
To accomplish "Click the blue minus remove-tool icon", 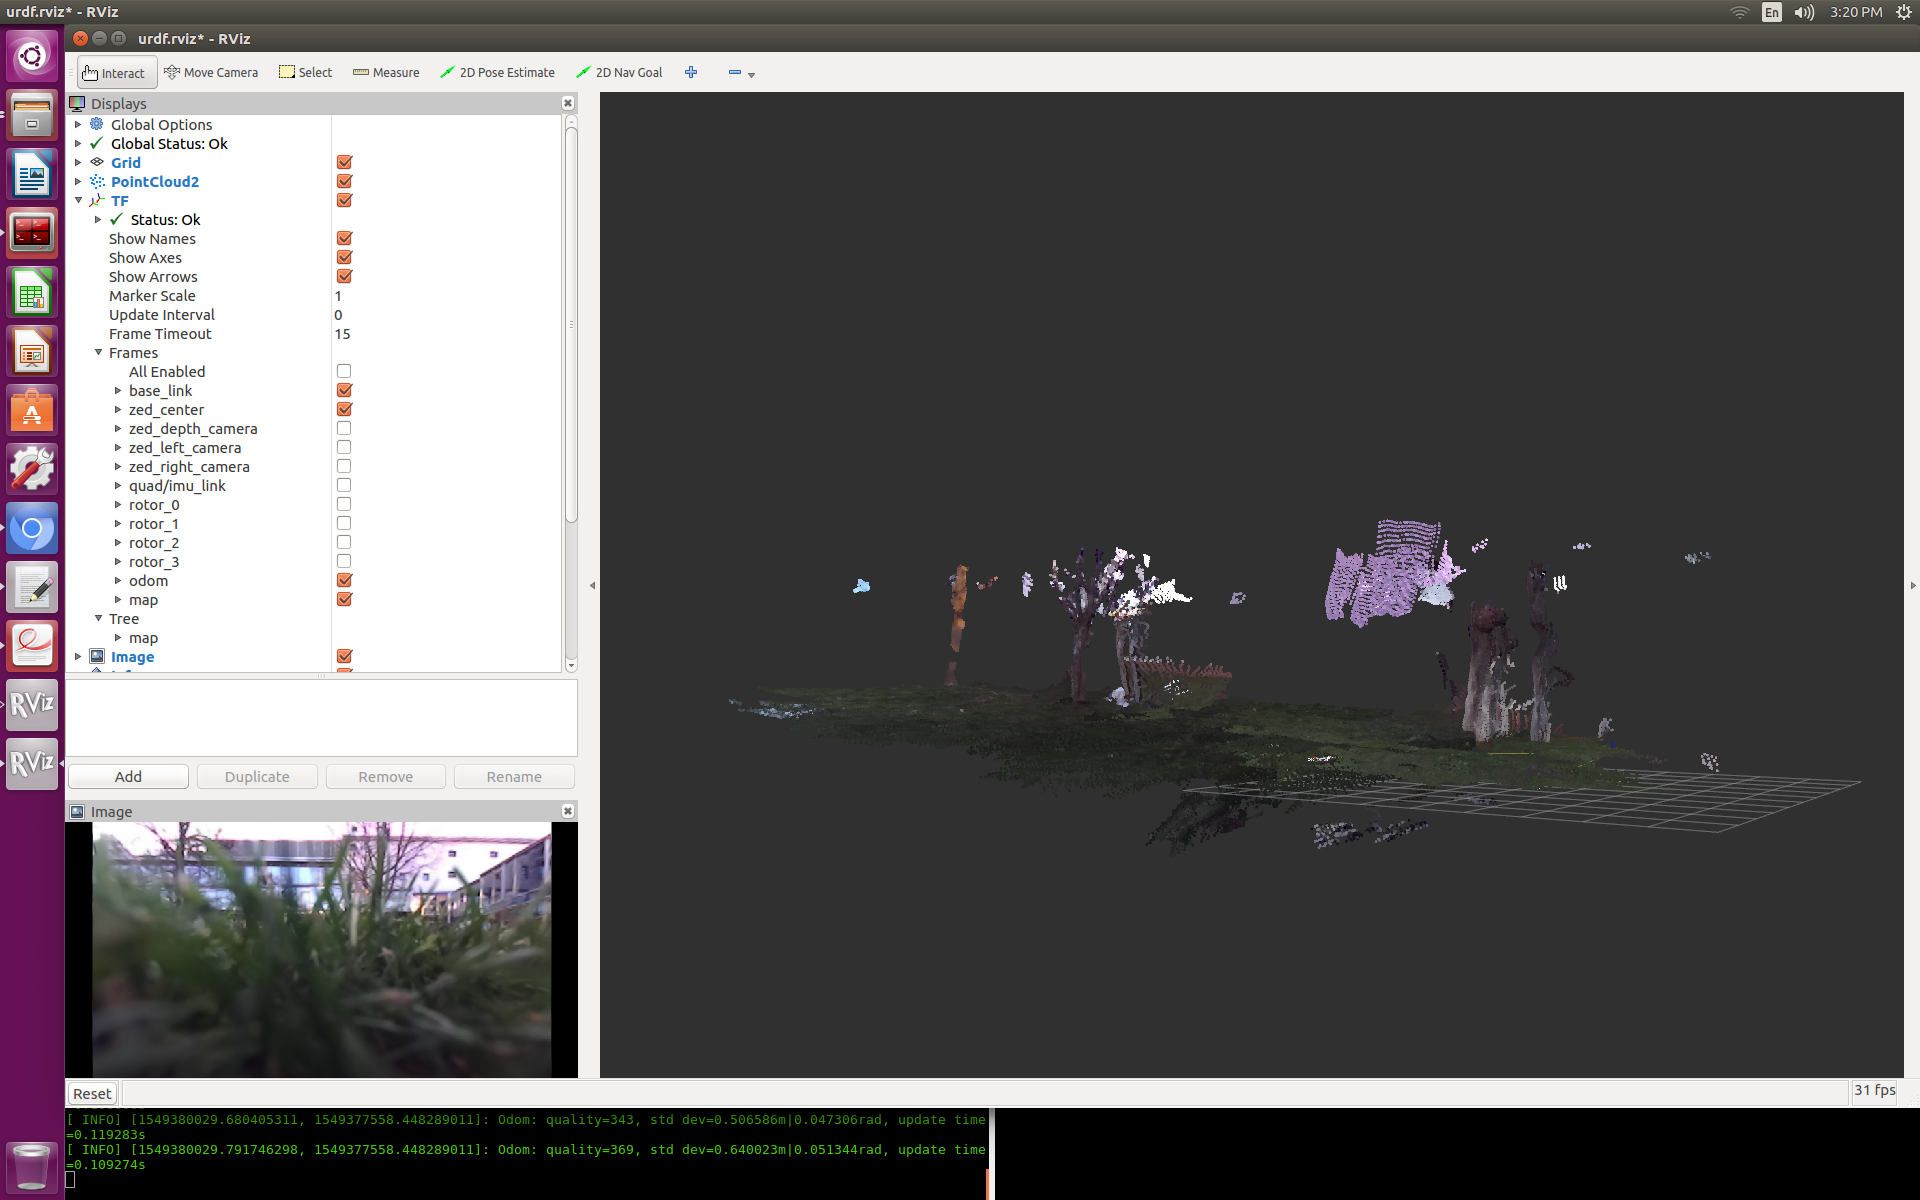I will click(735, 72).
